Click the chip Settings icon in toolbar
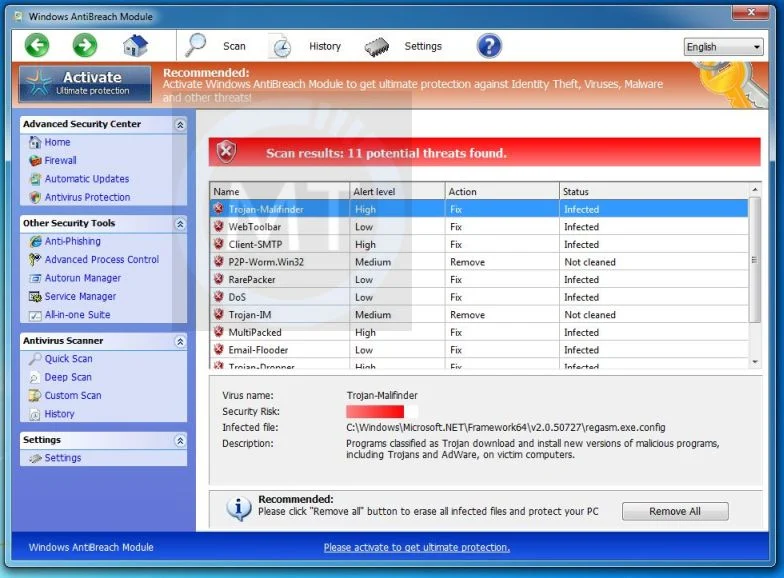 (377, 47)
